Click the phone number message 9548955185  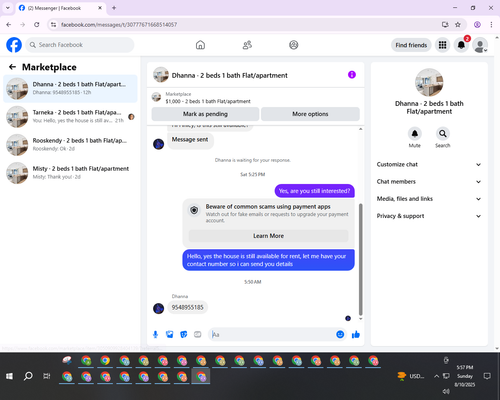[187, 307]
